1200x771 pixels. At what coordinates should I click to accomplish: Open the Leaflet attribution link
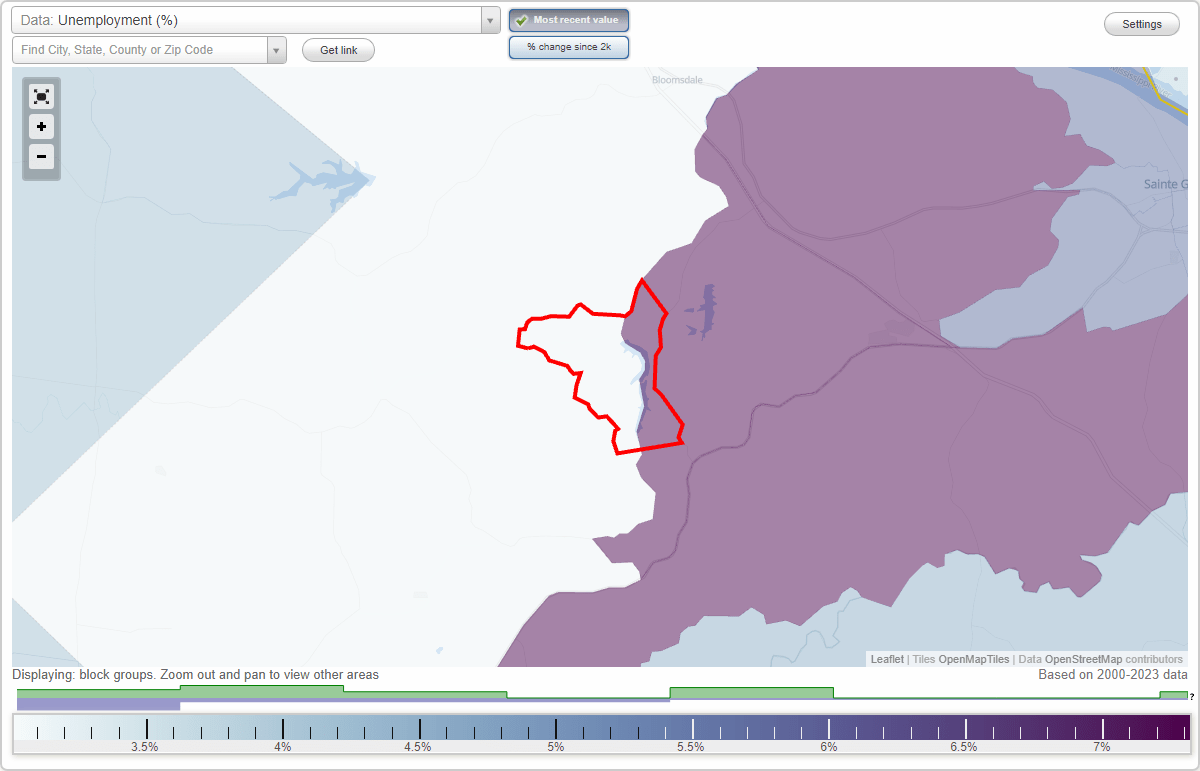887,659
